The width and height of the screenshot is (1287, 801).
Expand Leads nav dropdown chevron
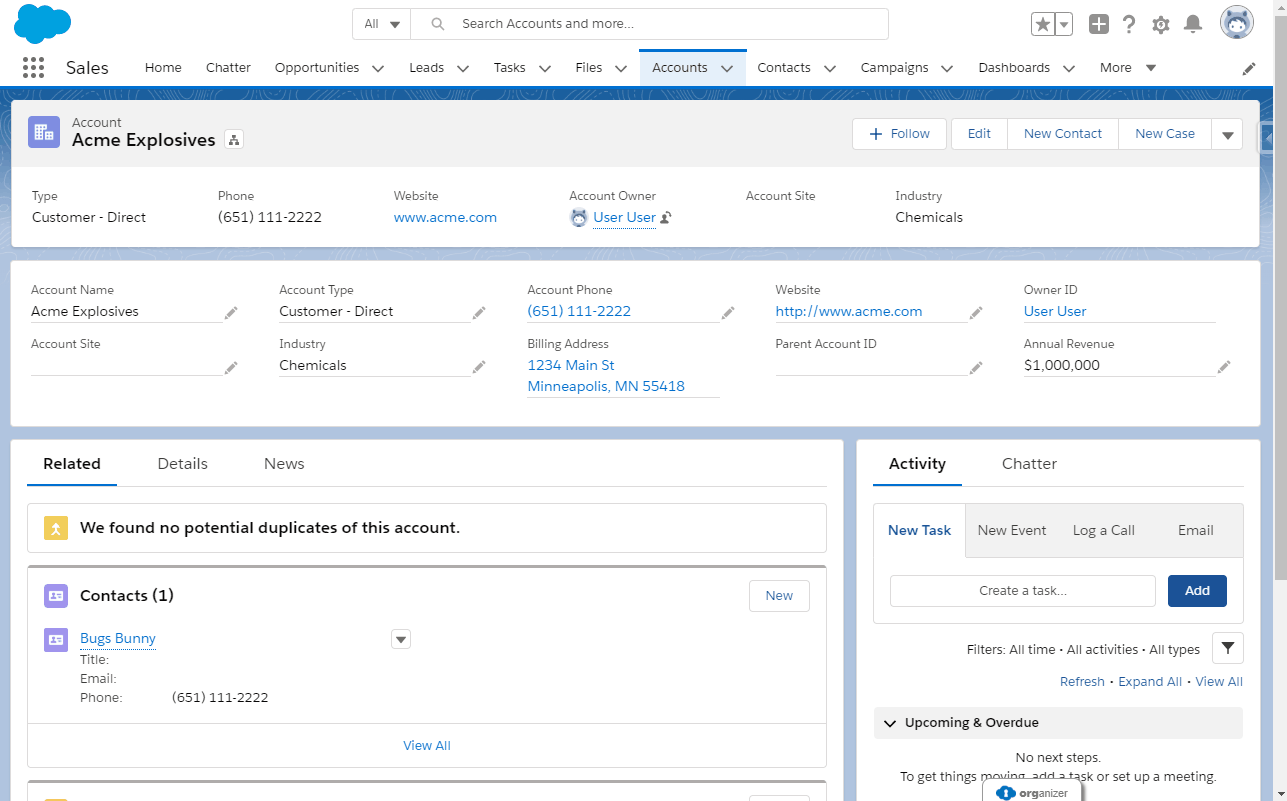click(x=463, y=68)
